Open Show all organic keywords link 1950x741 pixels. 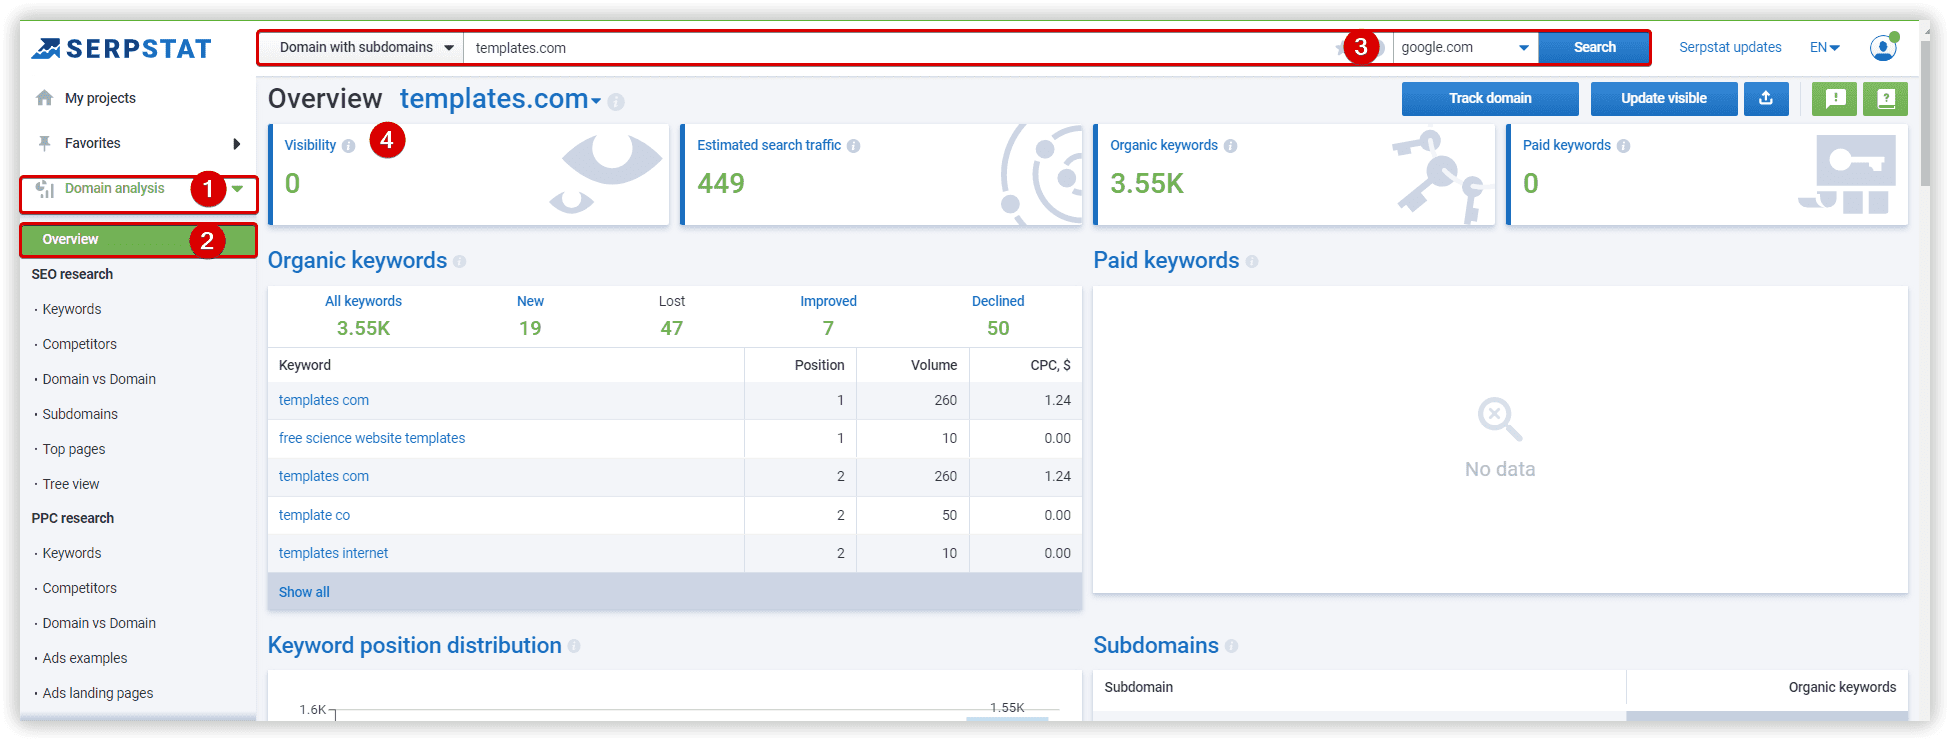click(304, 592)
